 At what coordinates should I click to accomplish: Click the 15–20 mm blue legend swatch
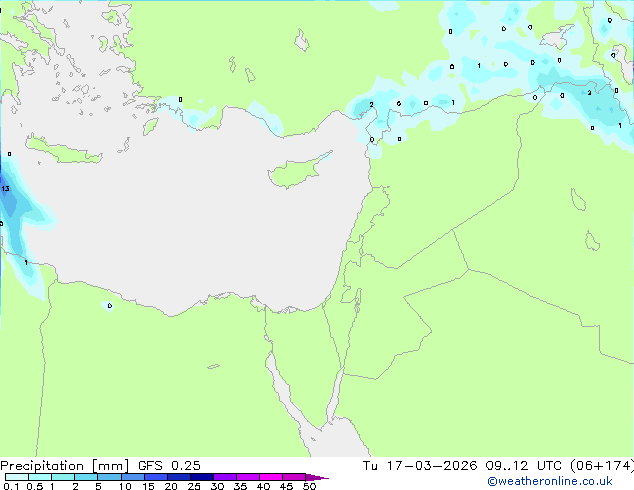click(x=155, y=477)
